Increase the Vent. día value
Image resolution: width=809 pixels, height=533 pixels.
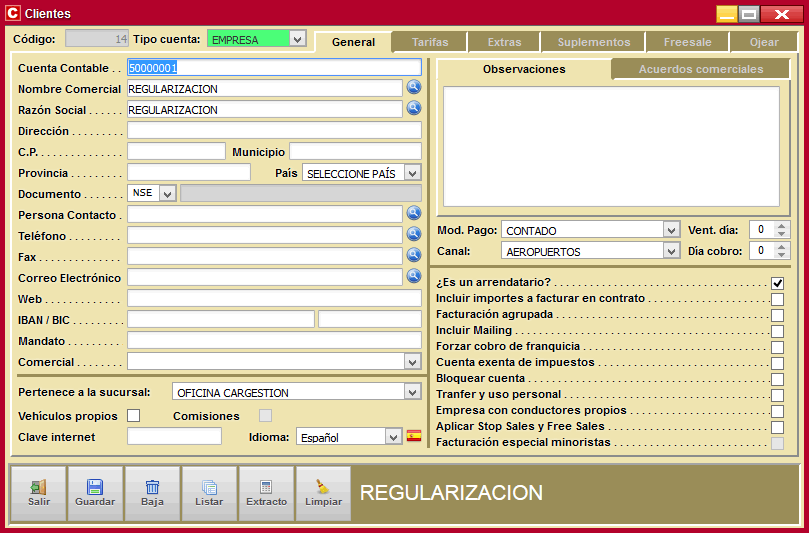(x=782, y=226)
